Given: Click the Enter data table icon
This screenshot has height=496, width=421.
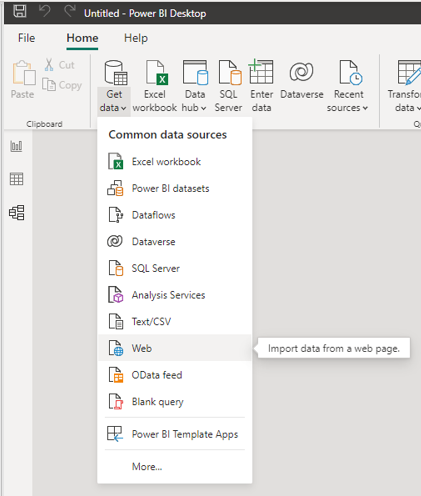Looking at the screenshot, I should 261,71.
